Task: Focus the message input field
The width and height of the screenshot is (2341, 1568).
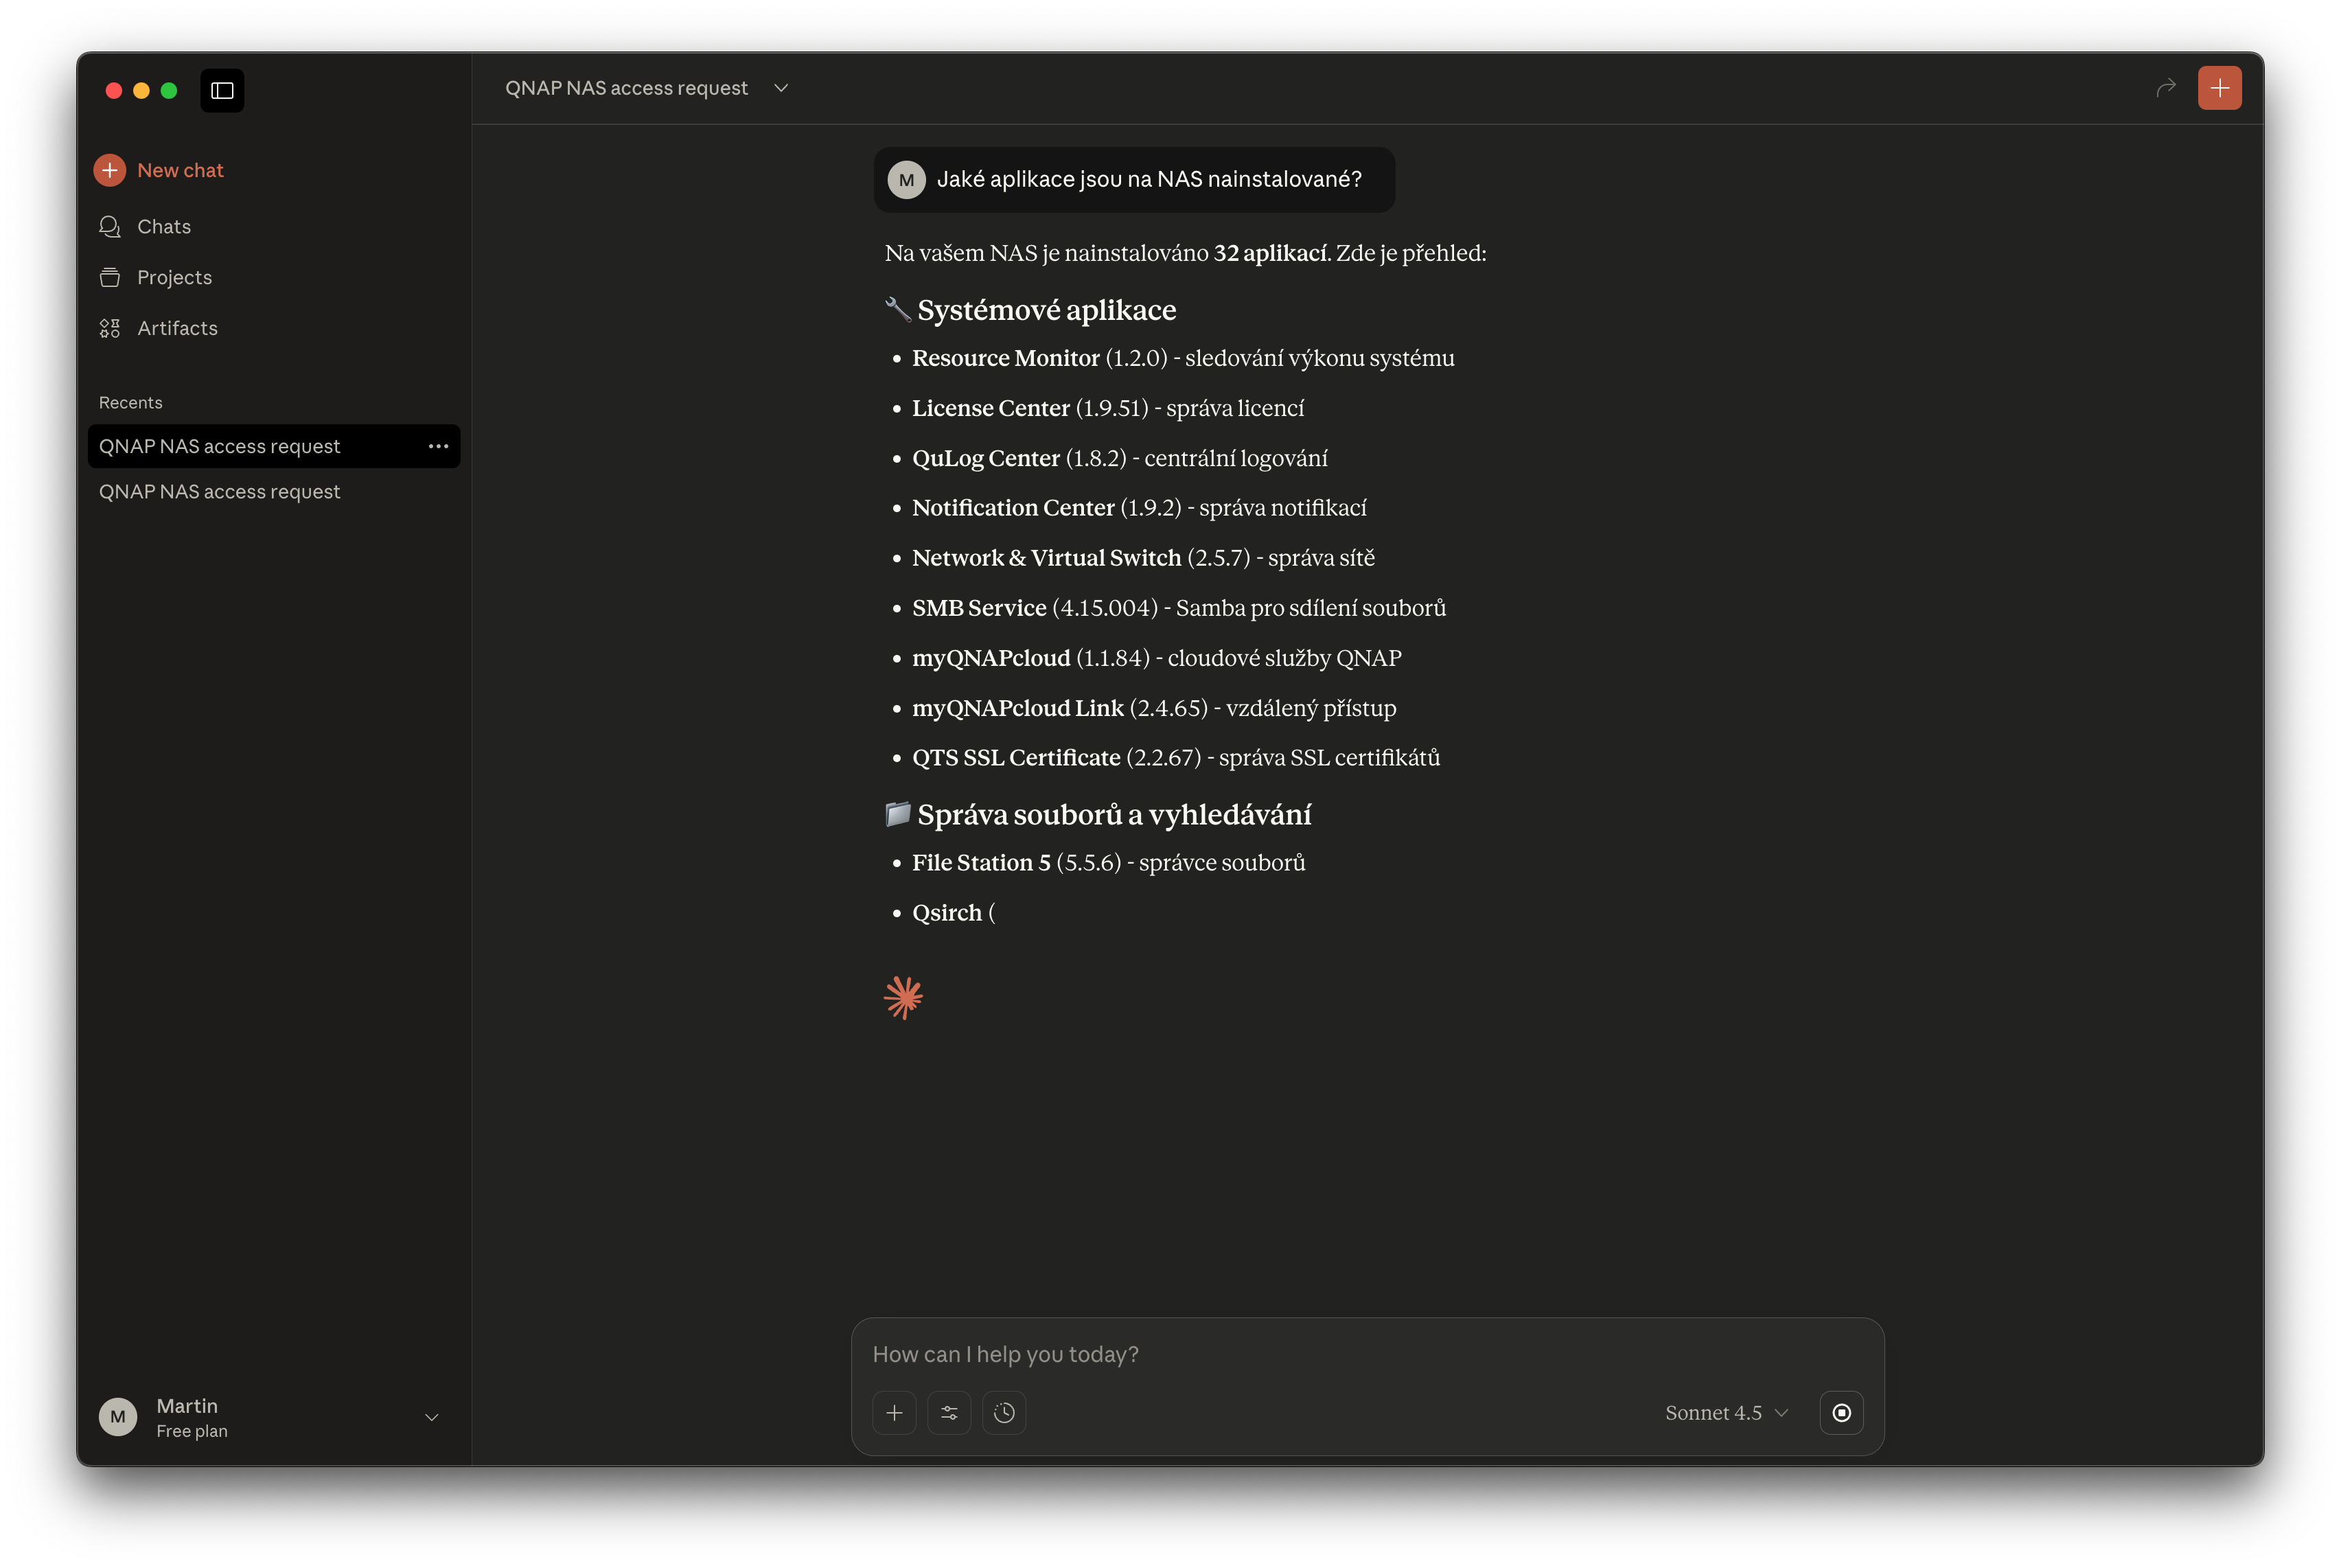Action: 1366,1354
